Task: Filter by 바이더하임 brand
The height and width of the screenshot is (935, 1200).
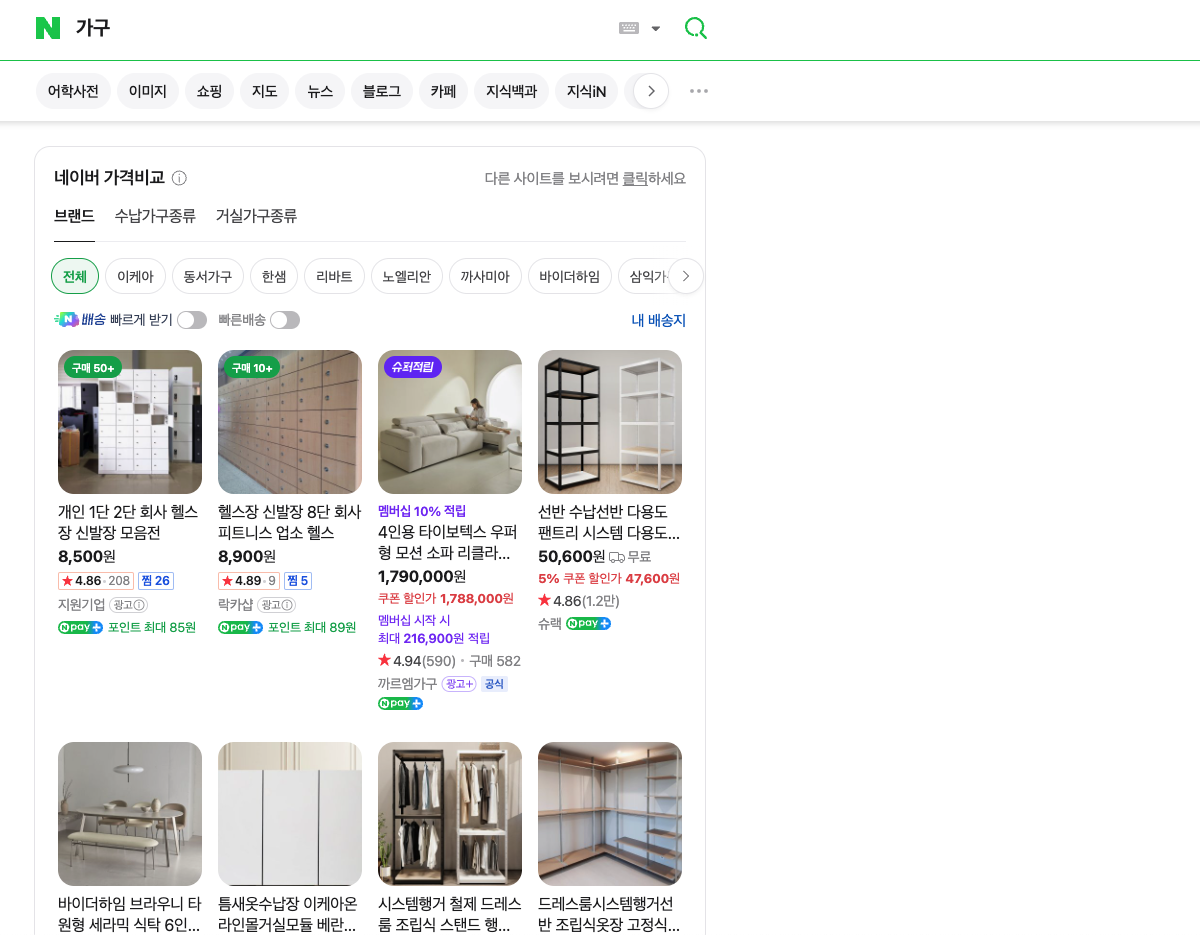Action: pyautogui.click(x=570, y=276)
